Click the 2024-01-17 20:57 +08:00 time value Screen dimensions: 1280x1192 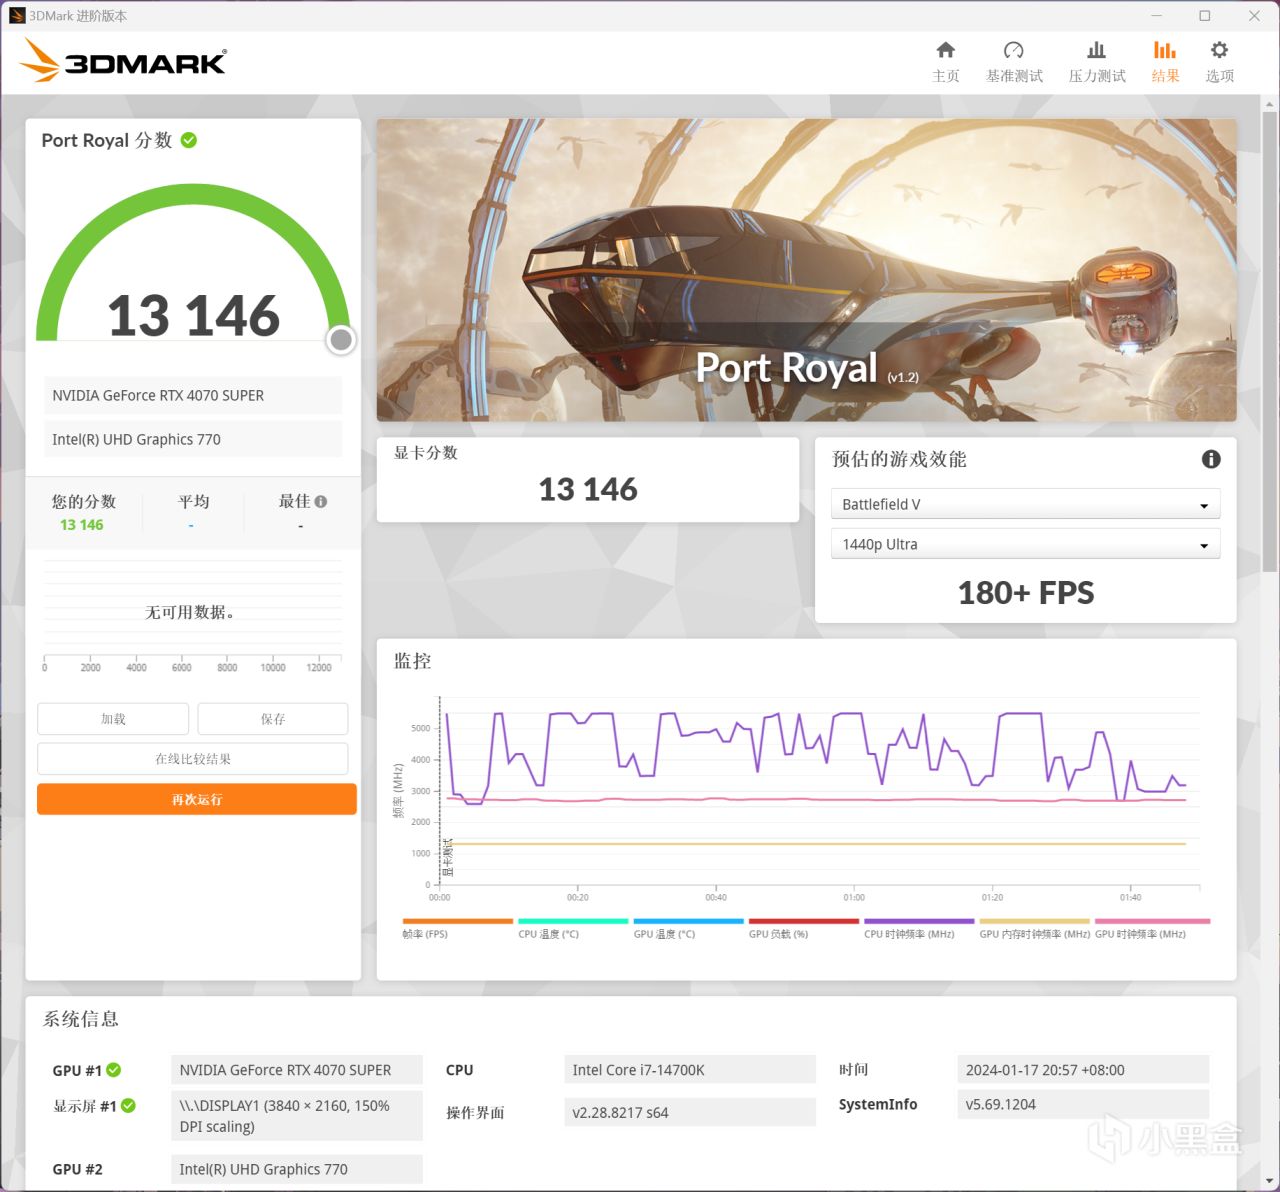[1083, 1070]
